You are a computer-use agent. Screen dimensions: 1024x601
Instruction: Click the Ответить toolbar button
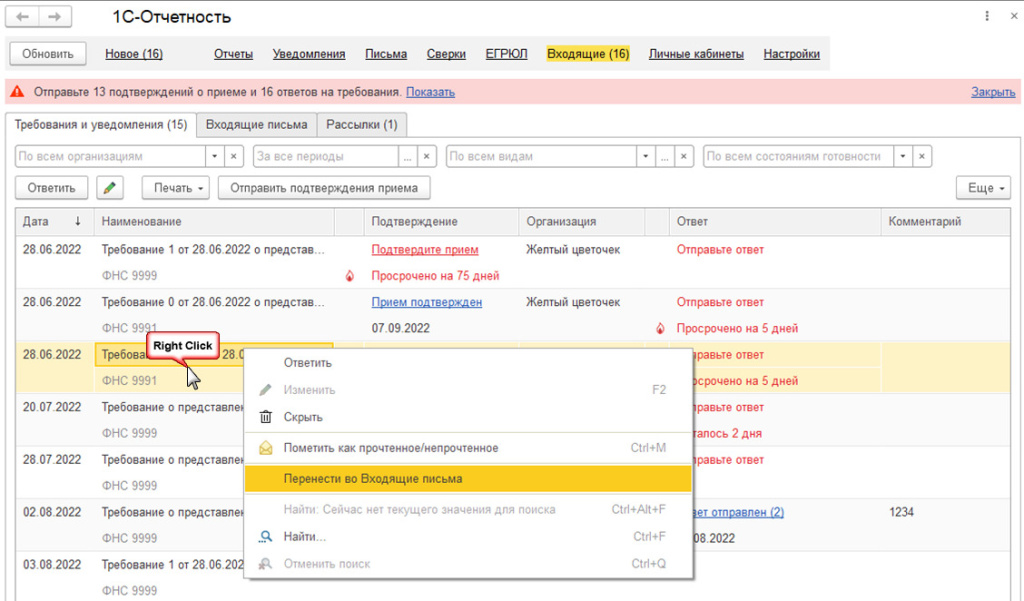pyautogui.click(x=52, y=188)
